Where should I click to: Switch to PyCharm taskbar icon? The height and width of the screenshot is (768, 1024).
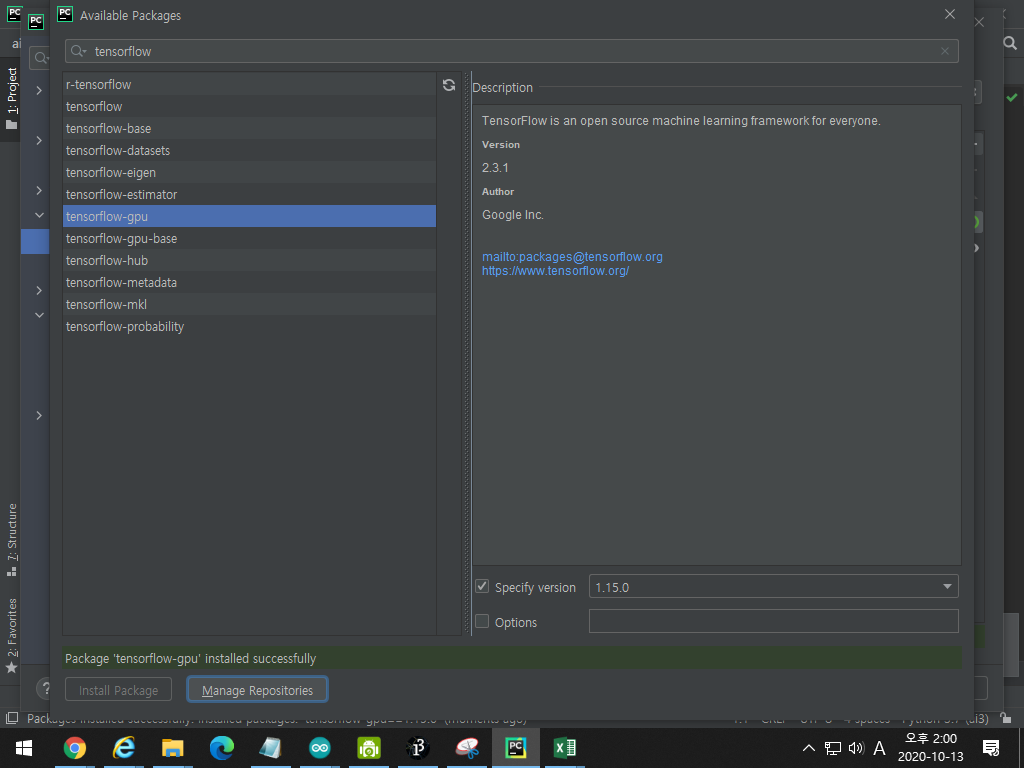point(516,748)
